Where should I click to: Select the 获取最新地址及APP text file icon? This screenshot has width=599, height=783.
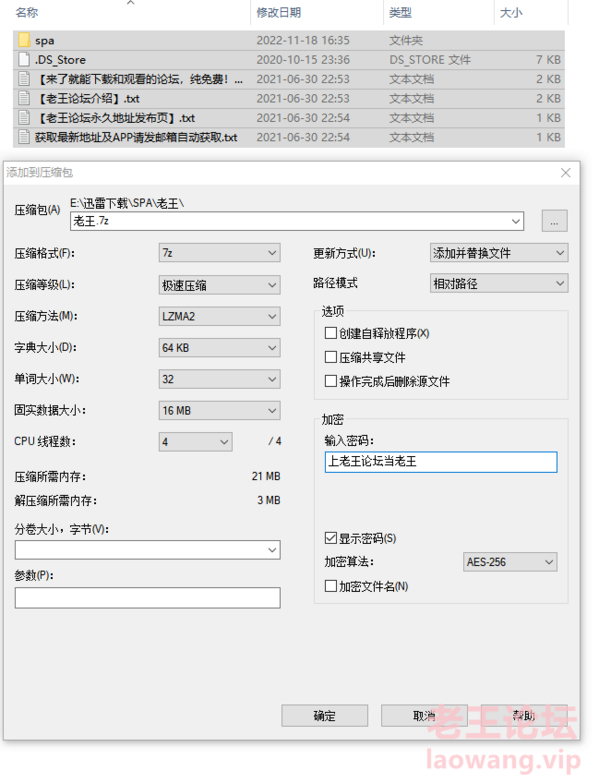click(24, 137)
